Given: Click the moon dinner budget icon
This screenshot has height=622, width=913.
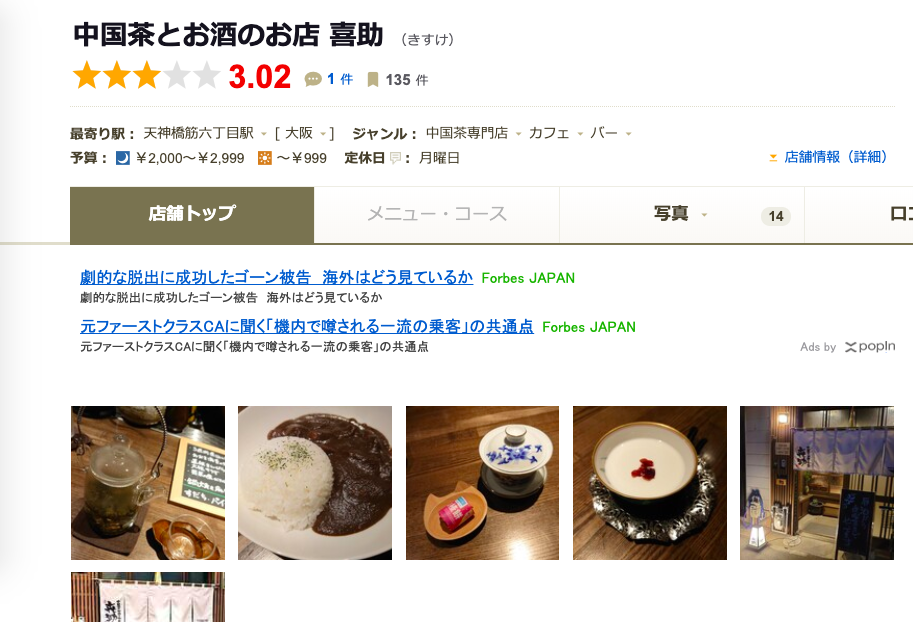Looking at the screenshot, I should [x=123, y=158].
